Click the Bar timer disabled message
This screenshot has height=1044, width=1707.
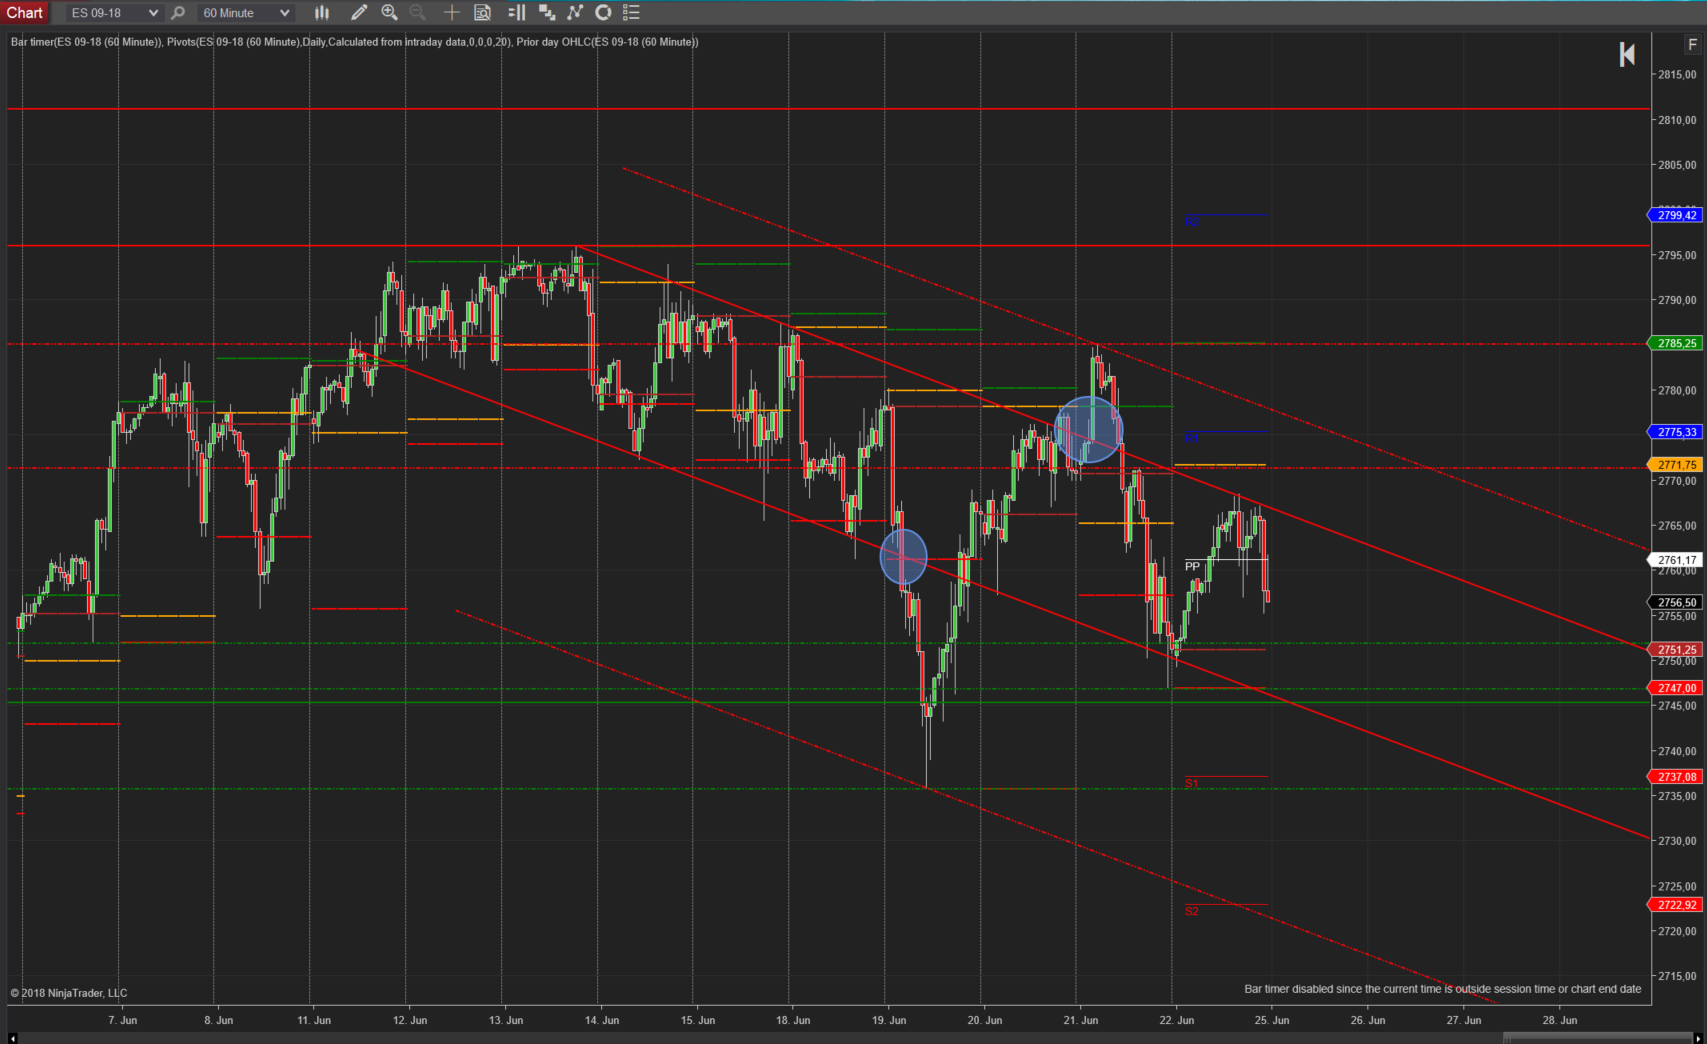(1442, 989)
